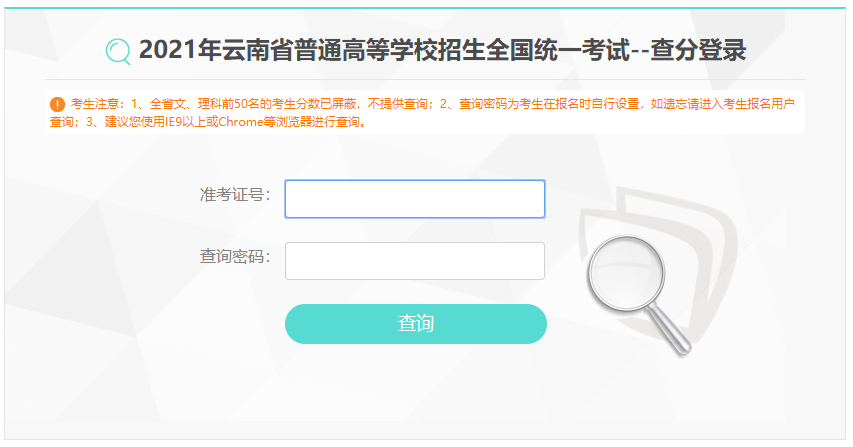Select the 查分登录 text in the heading

[698, 50]
